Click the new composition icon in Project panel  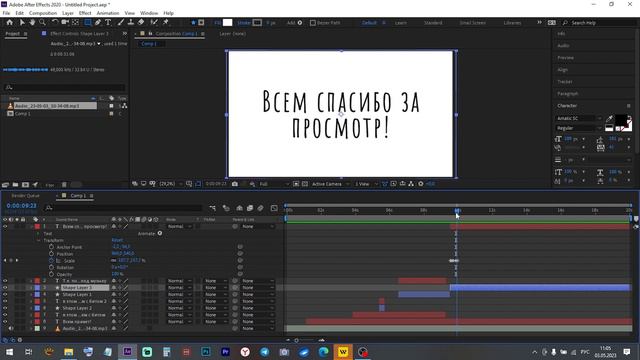click(25, 185)
